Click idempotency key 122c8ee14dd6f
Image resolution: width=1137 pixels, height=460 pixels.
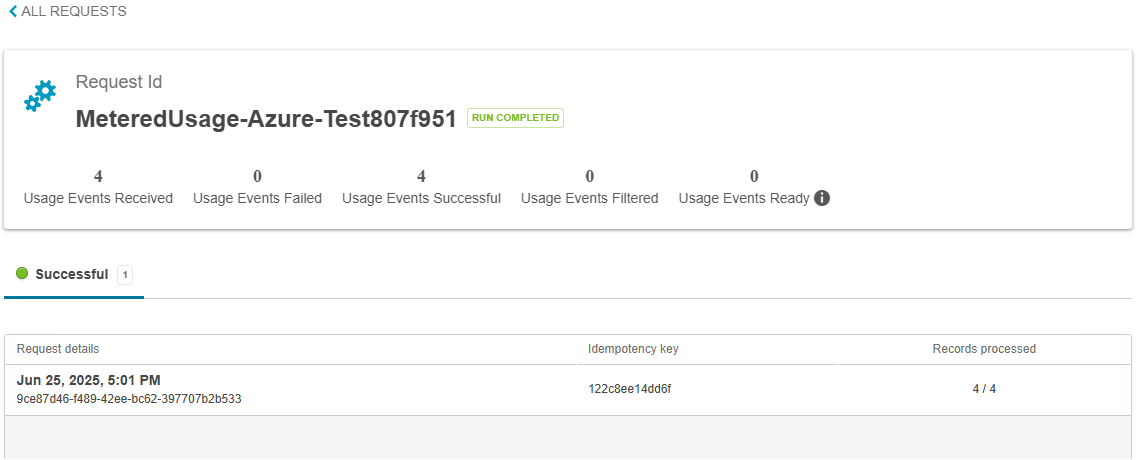tap(629, 389)
